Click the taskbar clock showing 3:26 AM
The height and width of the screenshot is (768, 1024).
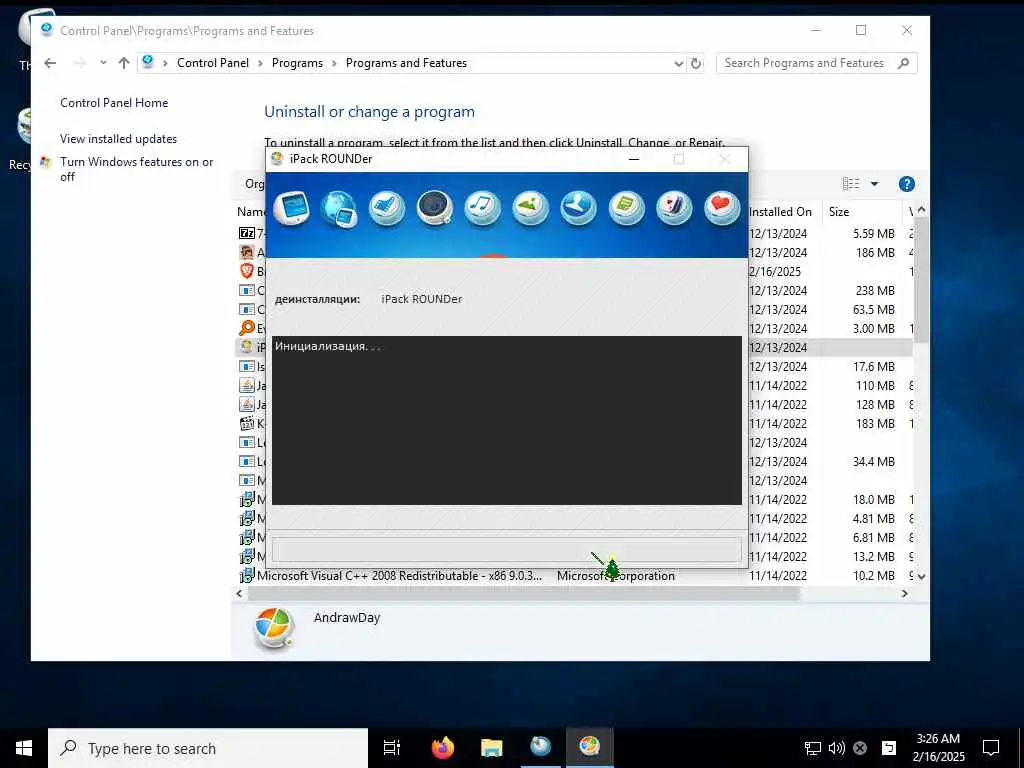coord(938,748)
